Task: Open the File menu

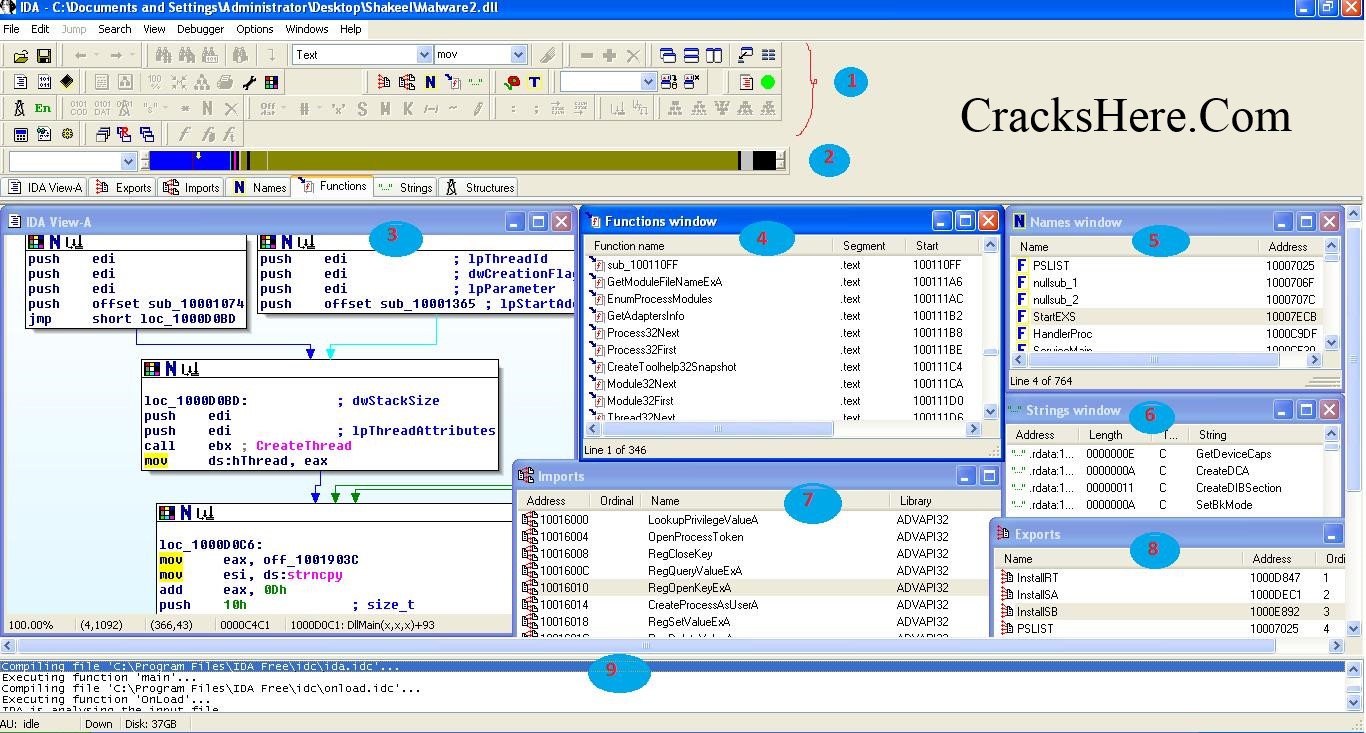Action: coord(11,29)
